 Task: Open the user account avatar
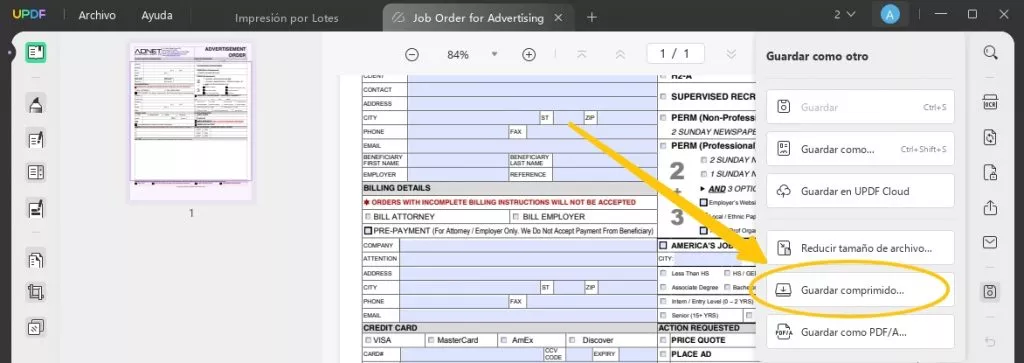(x=889, y=14)
